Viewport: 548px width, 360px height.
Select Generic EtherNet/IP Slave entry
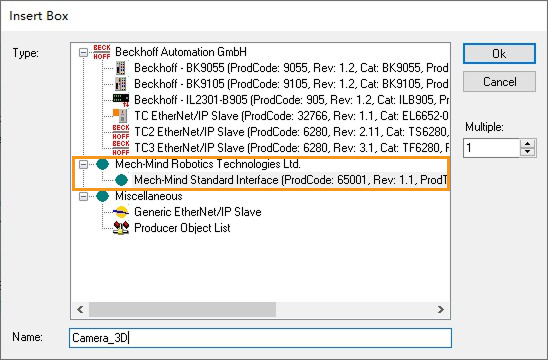(x=198, y=212)
